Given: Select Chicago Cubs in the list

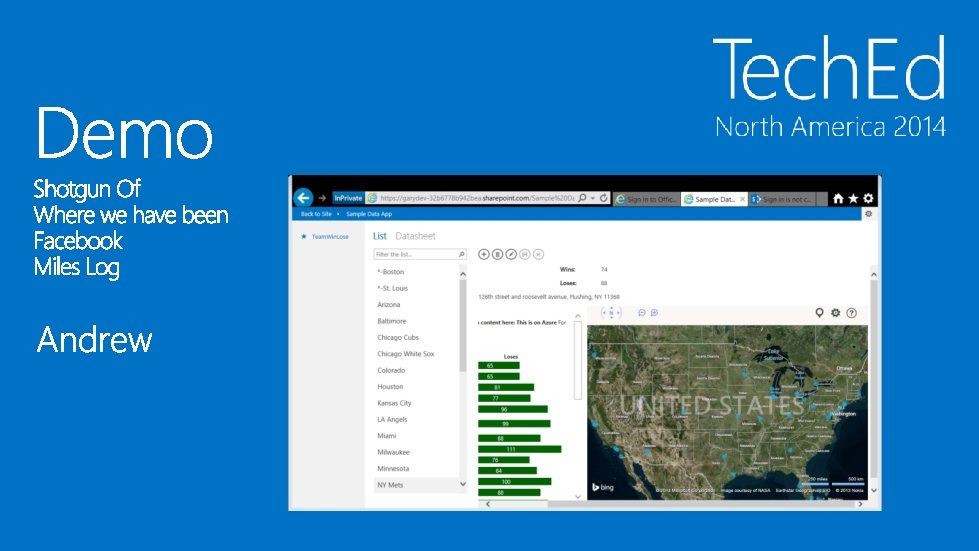Looking at the screenshot, I should click(x=416, y=338).
